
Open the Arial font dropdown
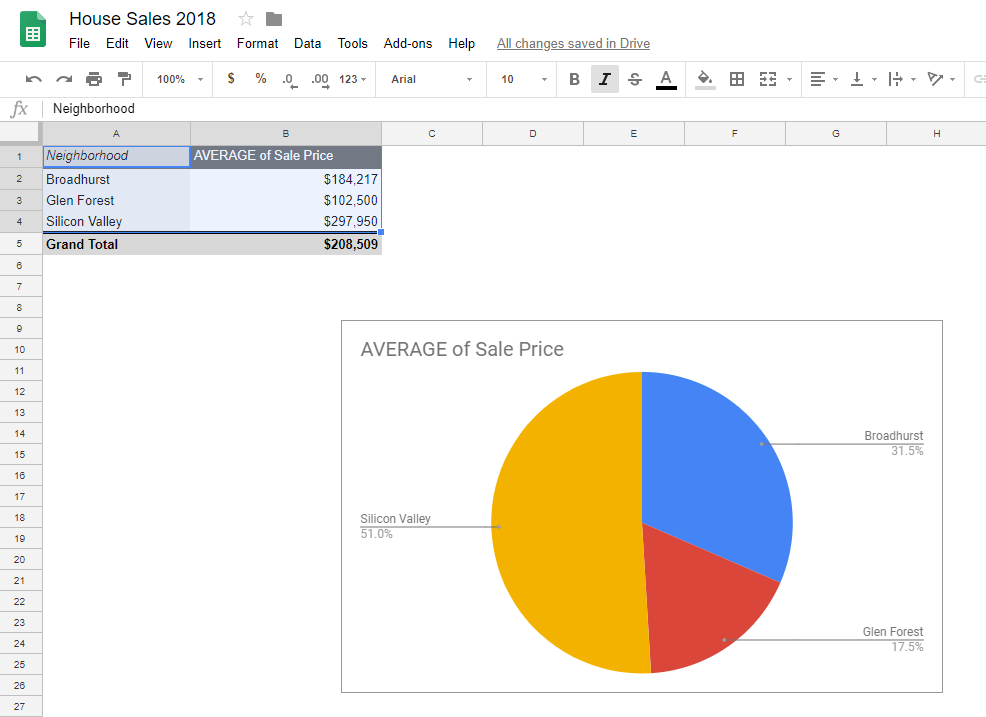tap(431, 79)
